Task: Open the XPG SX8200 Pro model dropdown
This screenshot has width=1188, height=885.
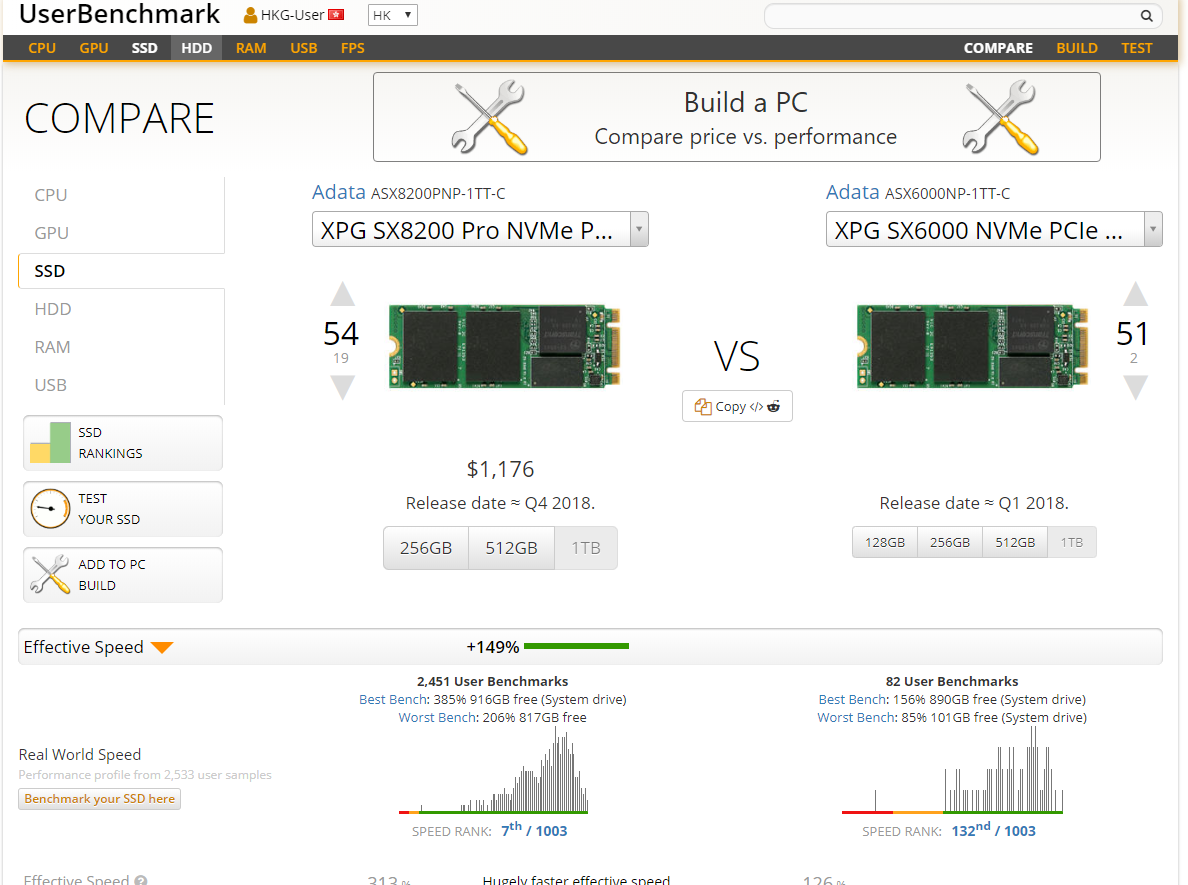Action: point(480,230)
